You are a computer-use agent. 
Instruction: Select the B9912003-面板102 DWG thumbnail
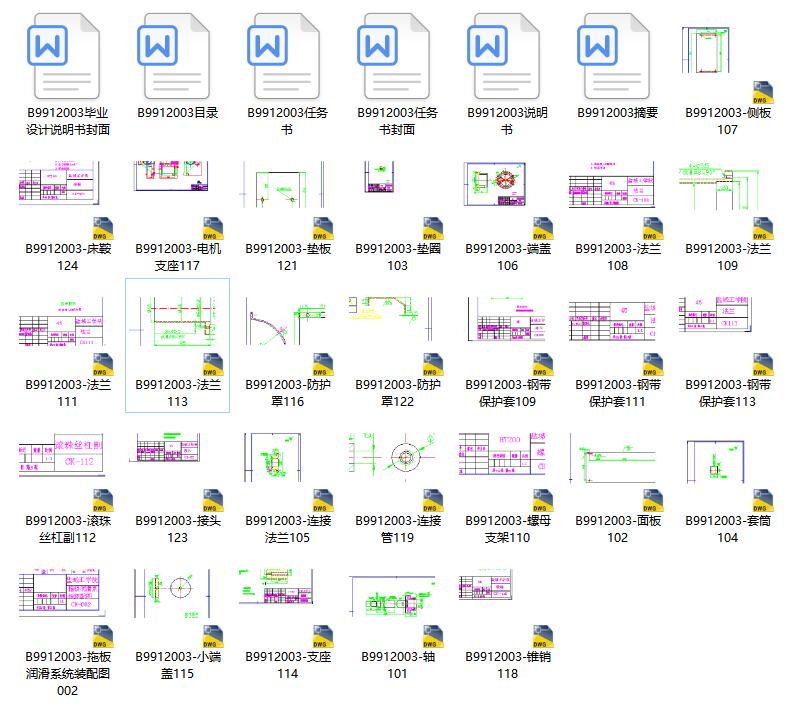pyautogui.click(x=613, y=457)
